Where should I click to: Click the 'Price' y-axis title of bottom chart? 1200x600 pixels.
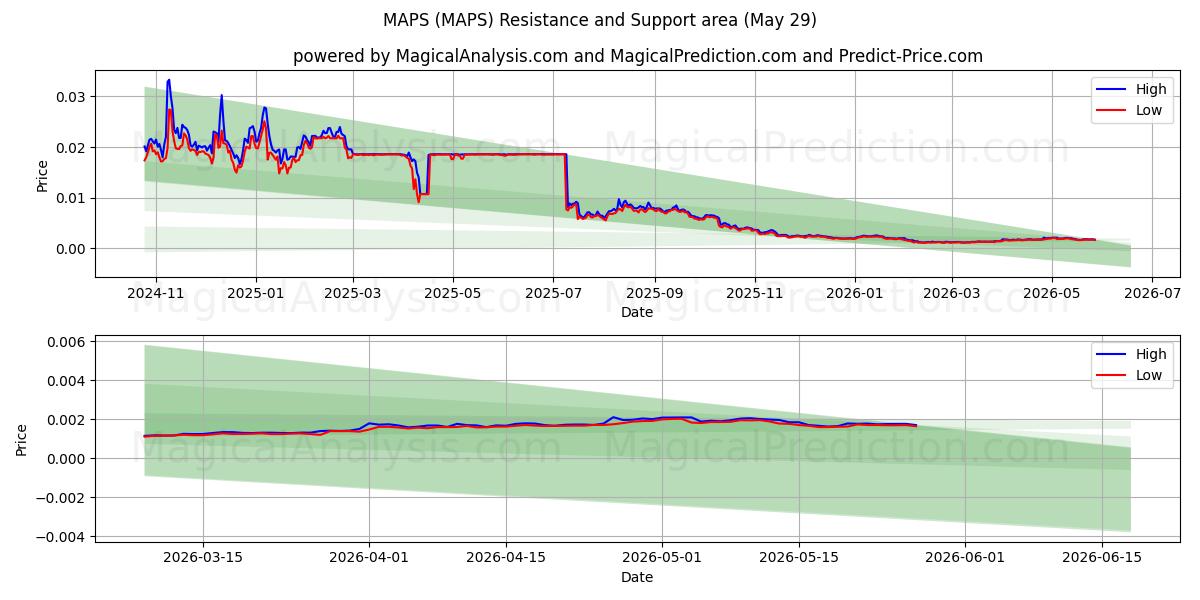(x=22, y=439)
